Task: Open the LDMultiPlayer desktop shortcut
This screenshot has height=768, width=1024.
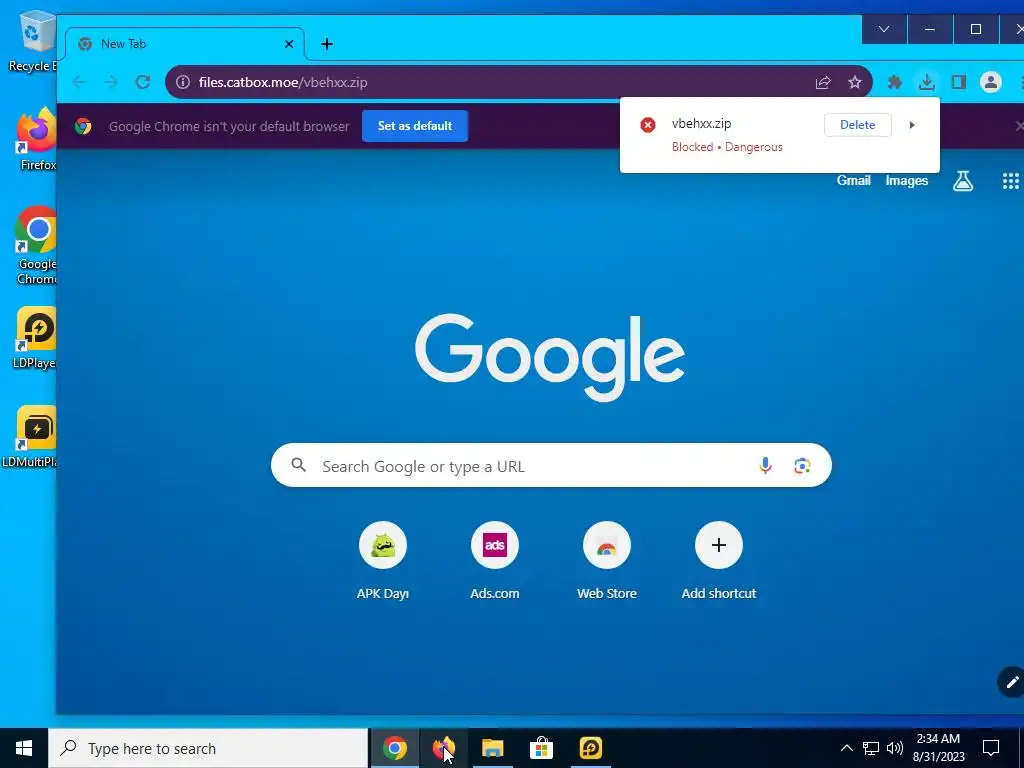Action: pyautogui.click(x=31, y=436)
